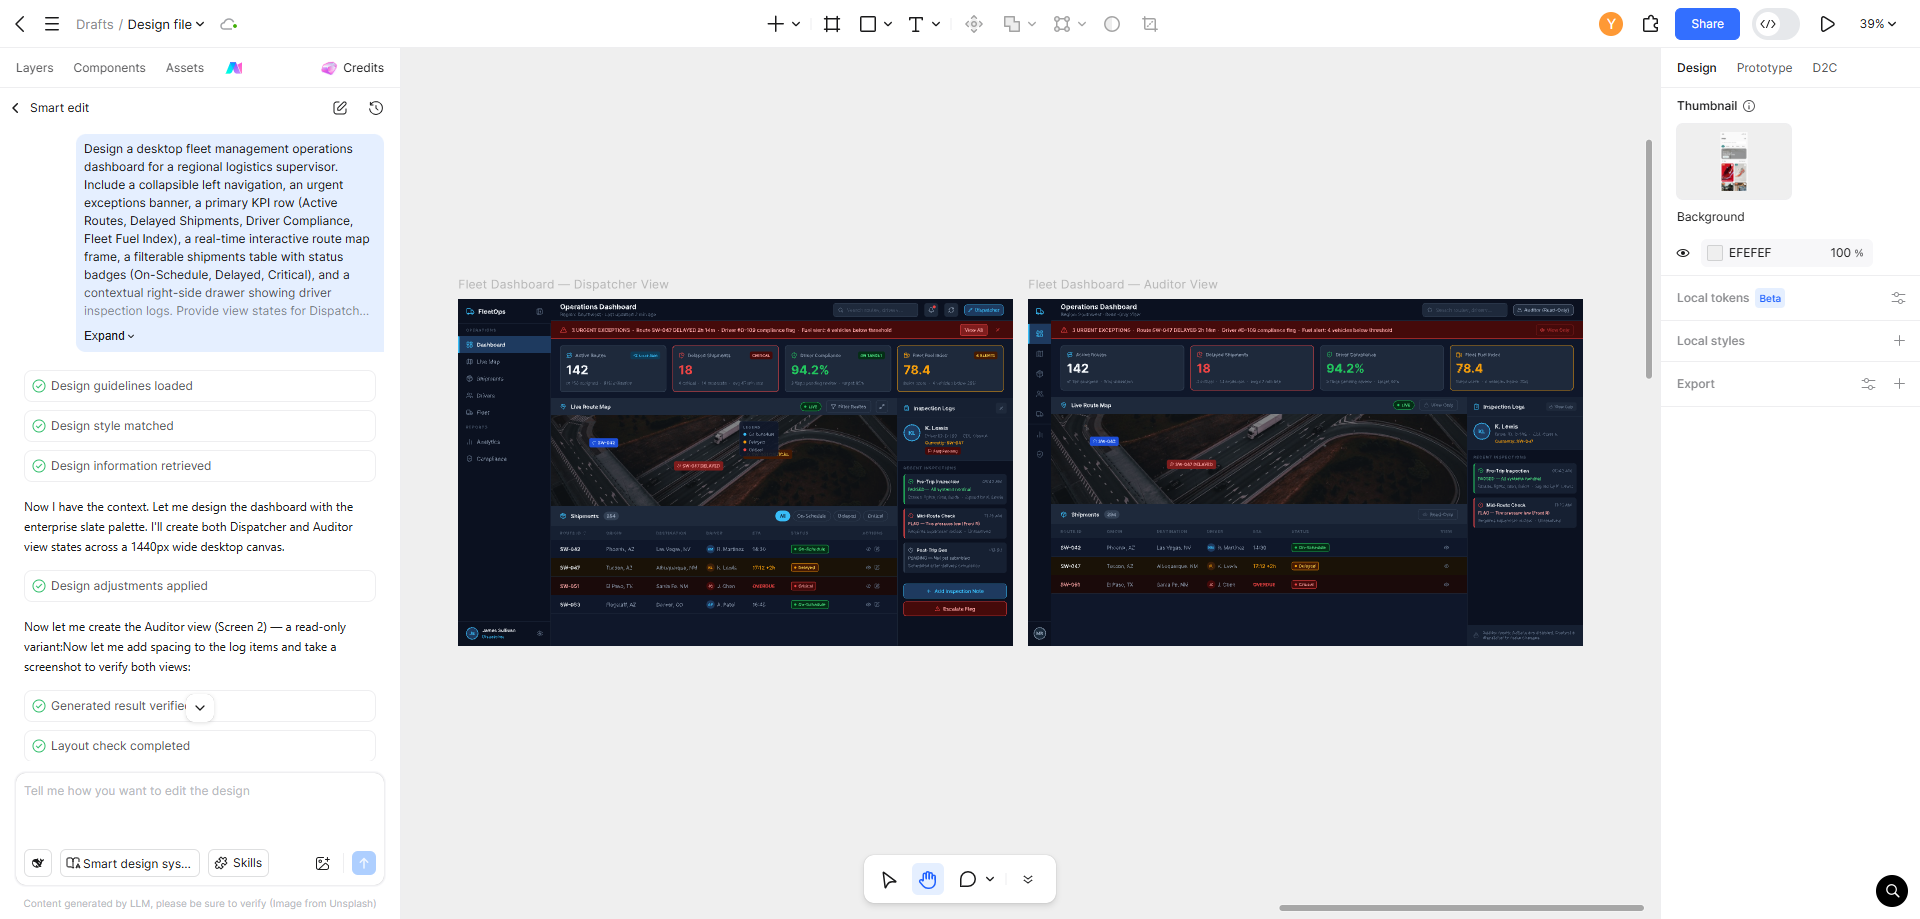
Task: Select the Move cursor tool
Action: pos(889,880)
